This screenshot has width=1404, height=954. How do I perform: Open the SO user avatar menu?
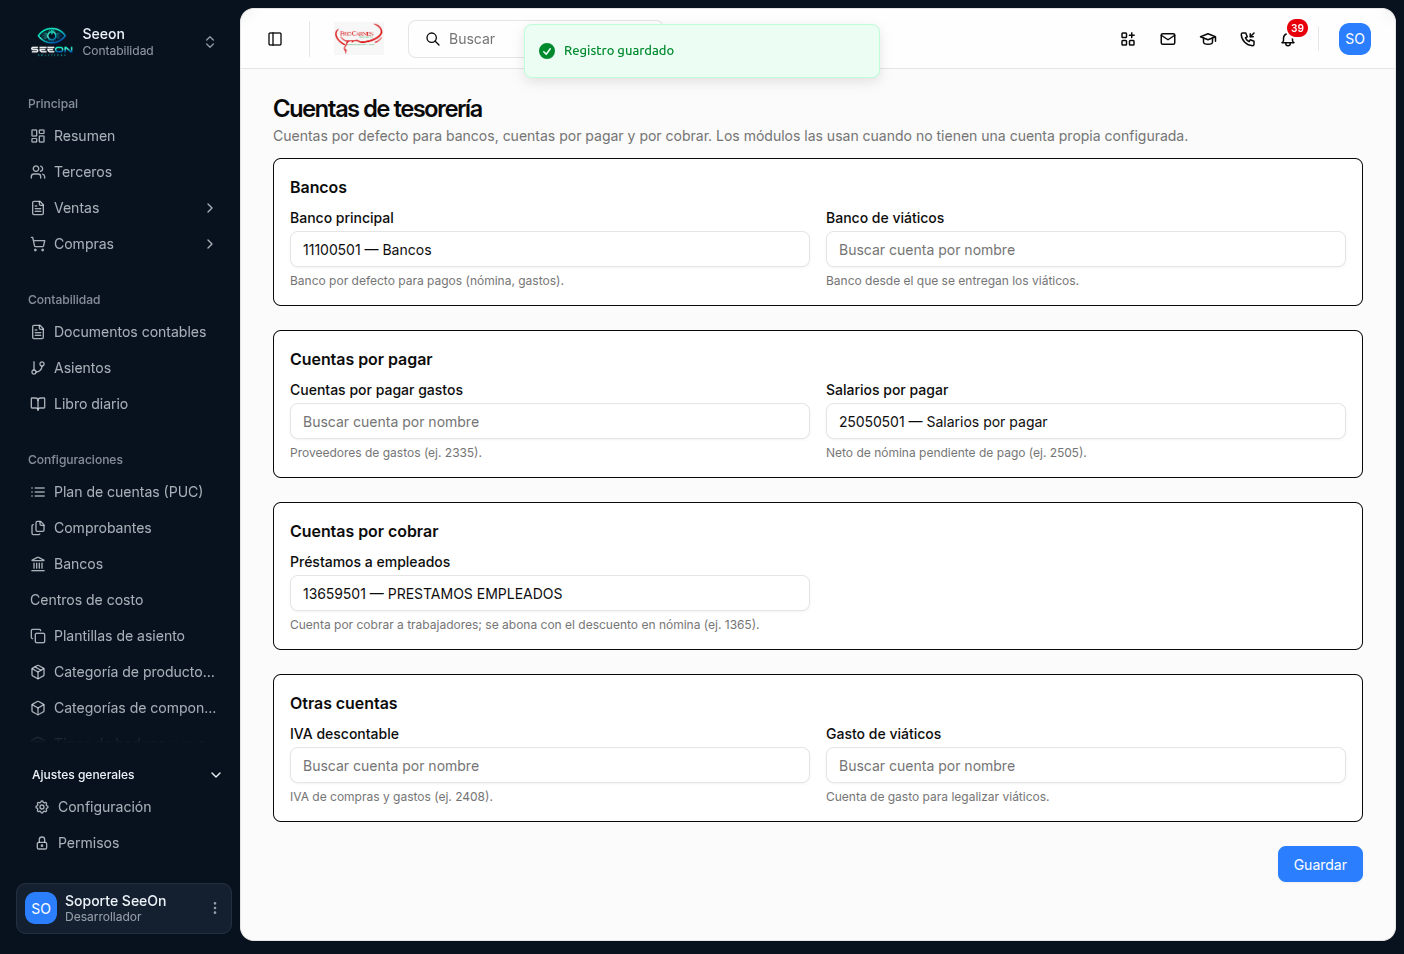(1355, 39)
